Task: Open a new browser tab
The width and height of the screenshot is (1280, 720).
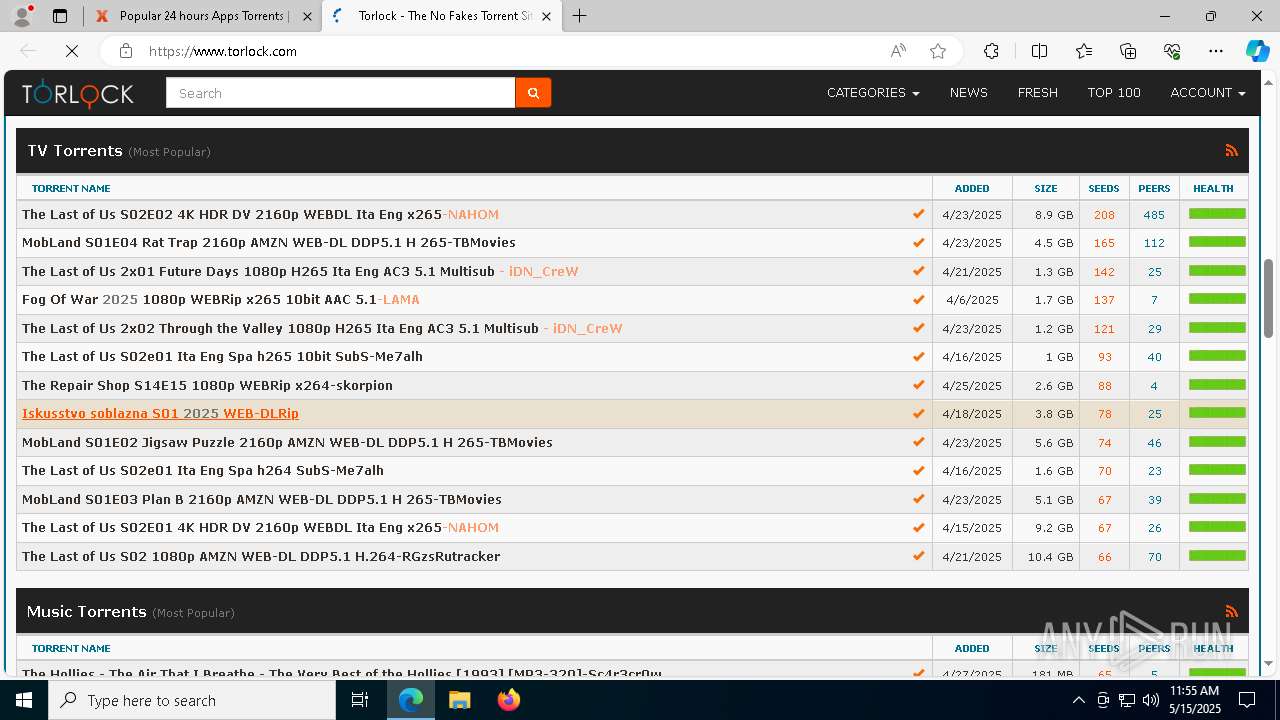Action: (x=580, y=16)
